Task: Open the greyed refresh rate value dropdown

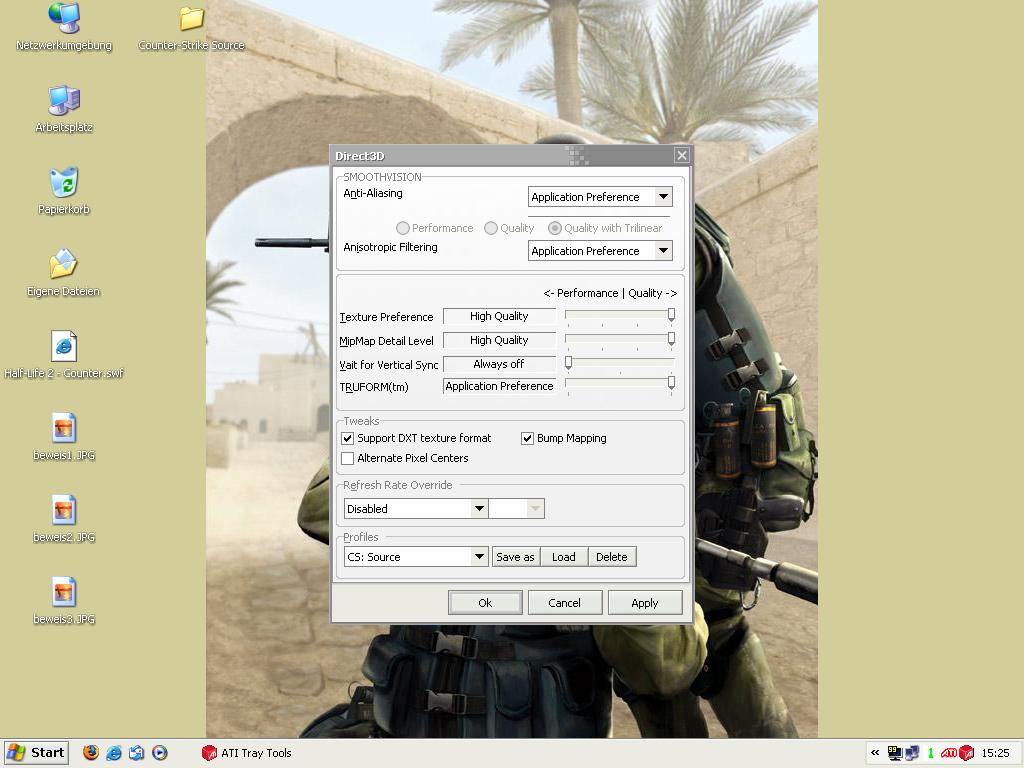Action: coord(517,509)
